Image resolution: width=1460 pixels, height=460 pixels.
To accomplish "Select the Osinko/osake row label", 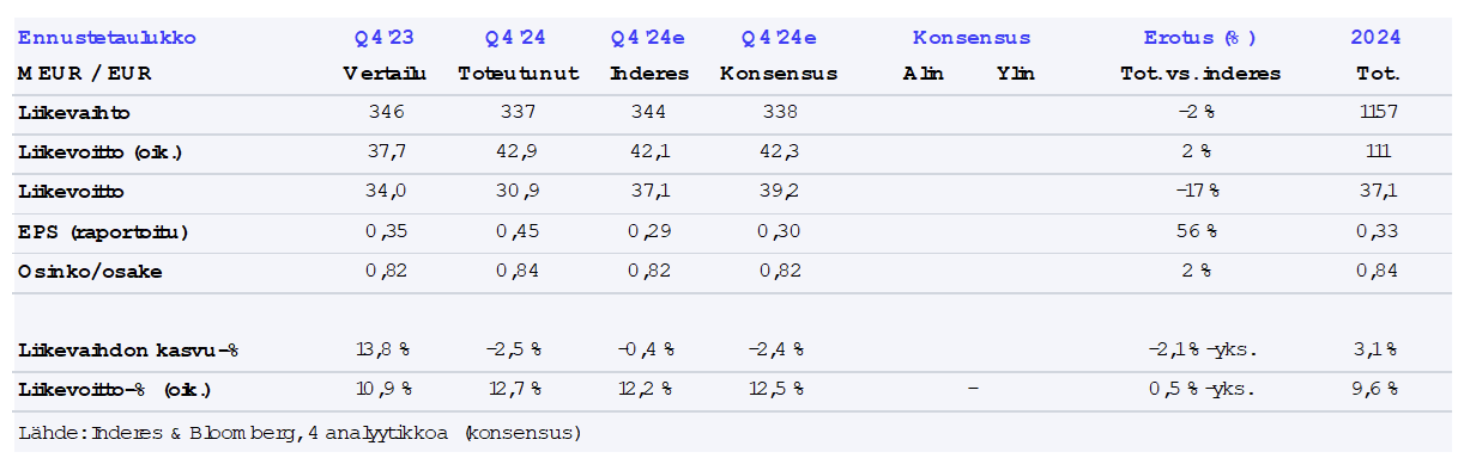I will click(x=90, y=271).
